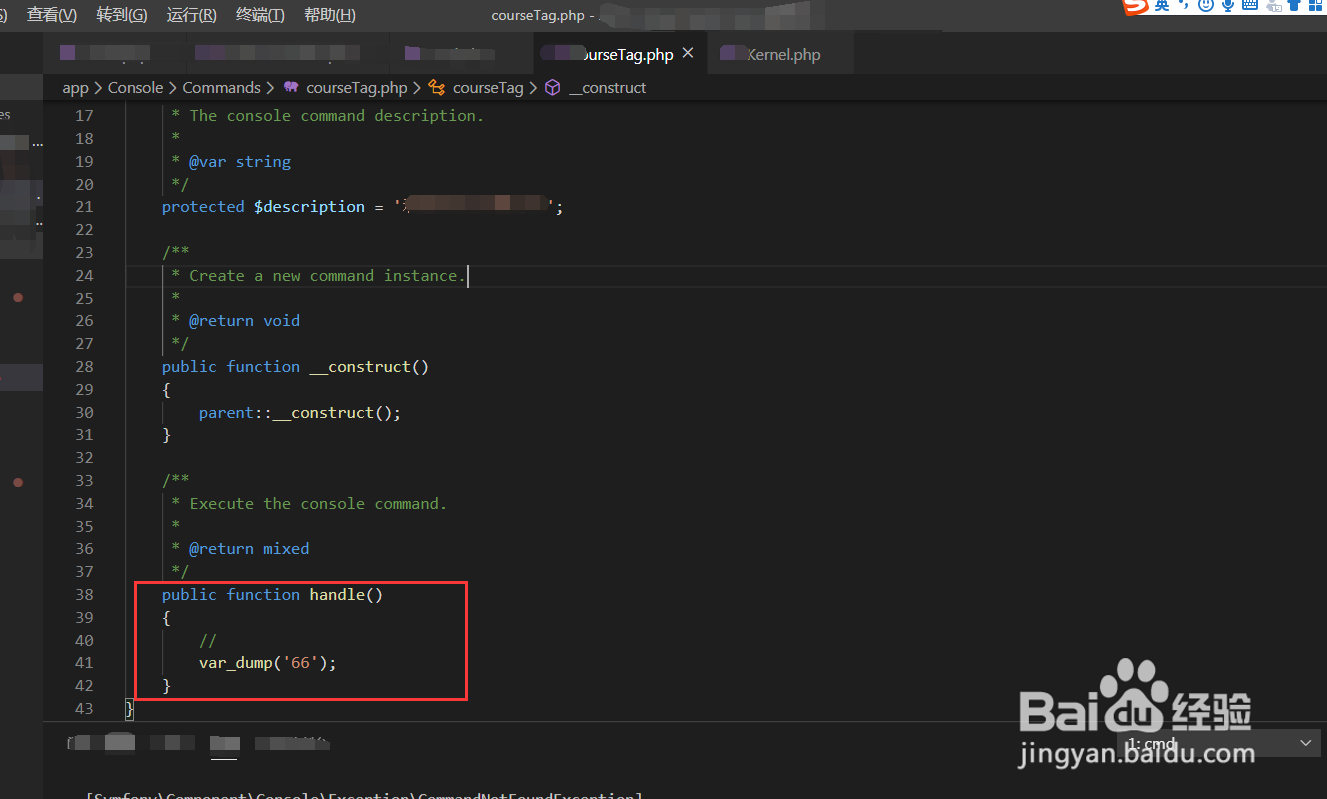1327x799 pixels.
Task: Open the 终端(T) menu
Action: click(260, 15)
